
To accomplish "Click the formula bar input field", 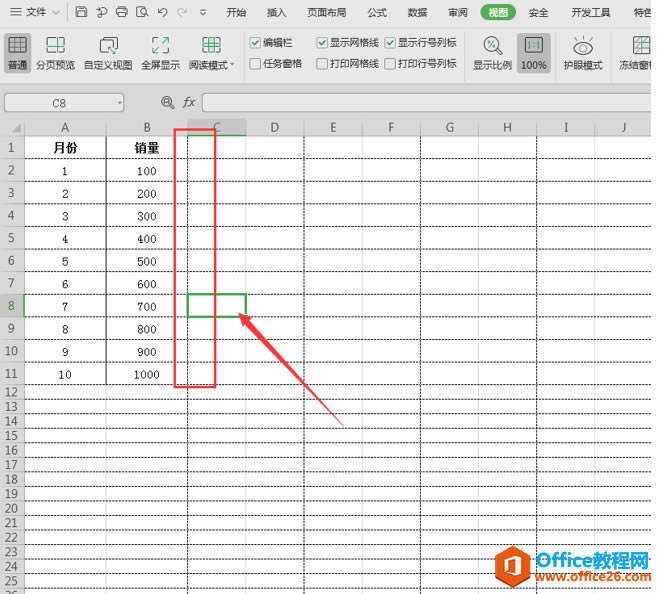I will coord(426,102).
